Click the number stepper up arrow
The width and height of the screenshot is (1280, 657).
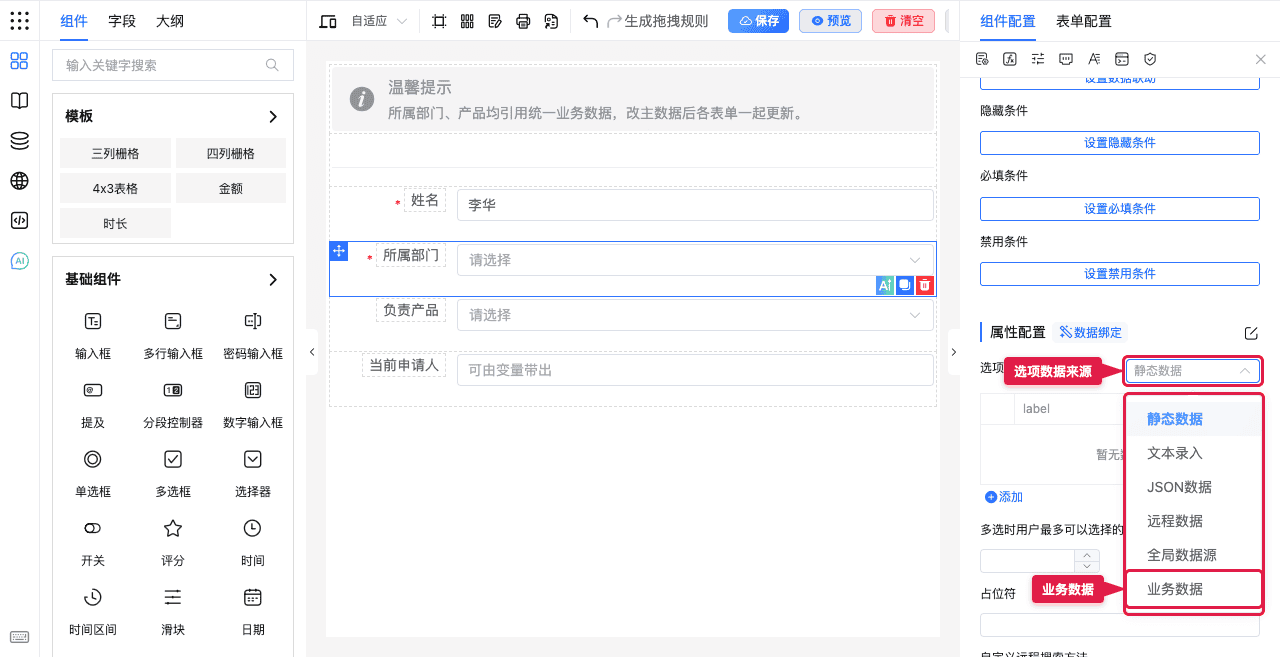coord(1087,555)
